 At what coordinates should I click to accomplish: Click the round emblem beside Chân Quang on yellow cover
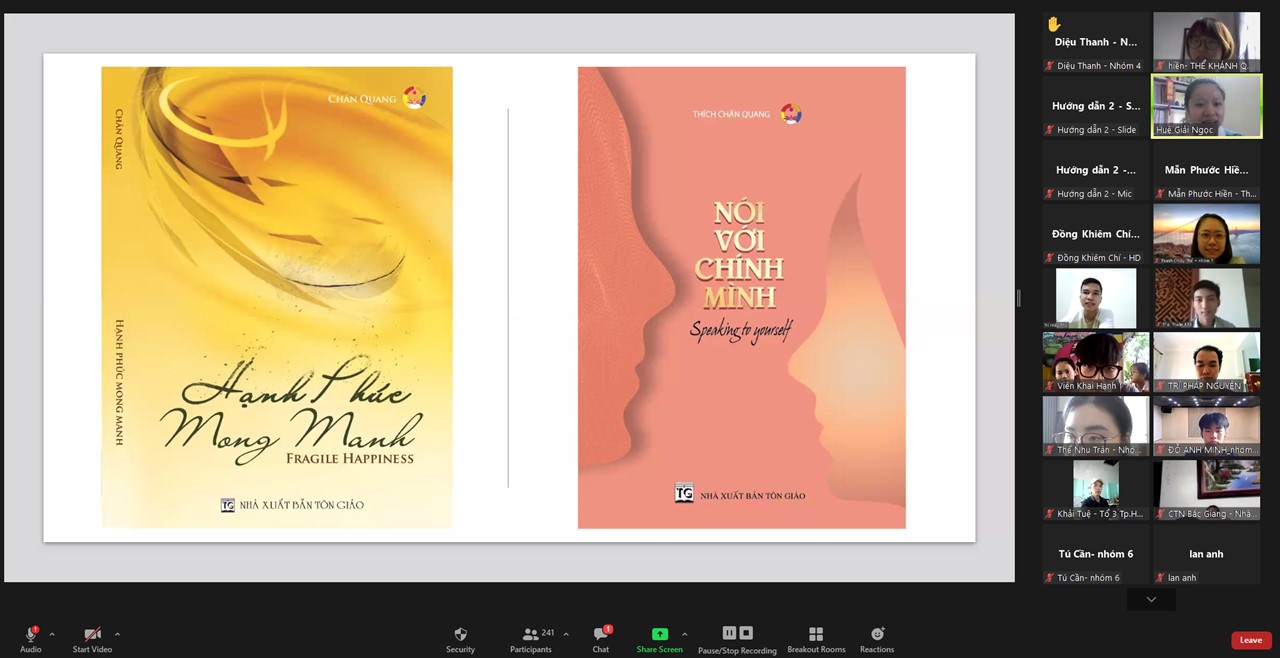(414, 98)
